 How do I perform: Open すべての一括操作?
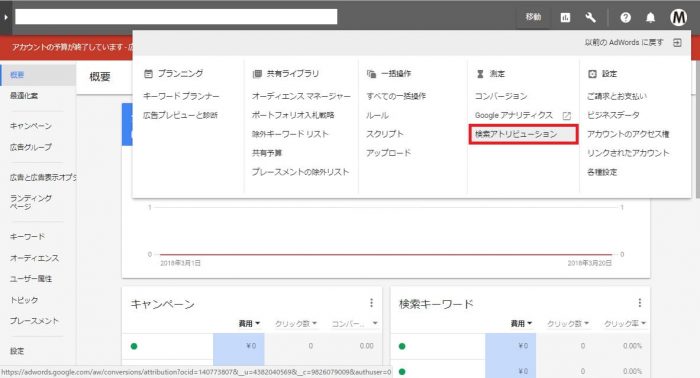396,96
